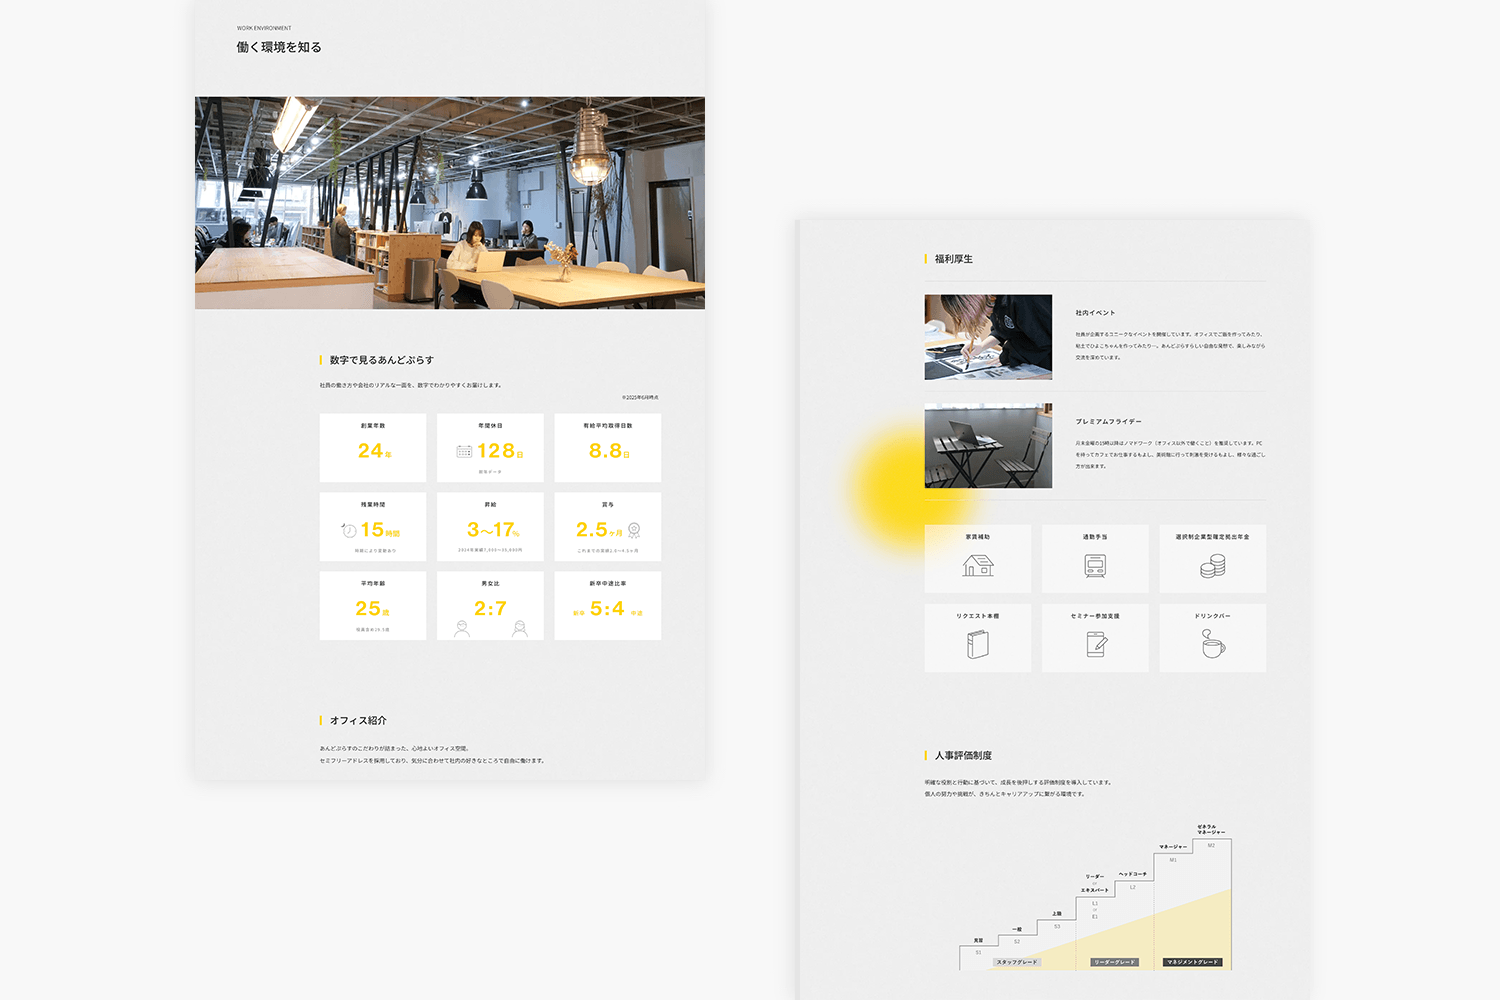Click the clock icon beside 15時間
The width and height of the screenshot is (1500, 1000).
coord(349,531)
